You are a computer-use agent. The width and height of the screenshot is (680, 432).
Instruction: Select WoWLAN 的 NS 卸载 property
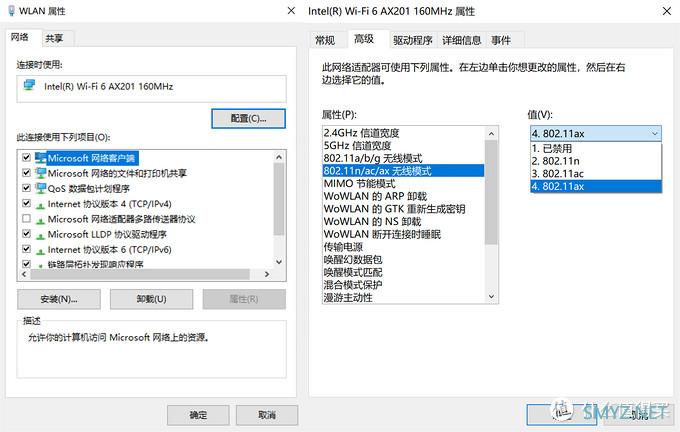pos(403,221)
